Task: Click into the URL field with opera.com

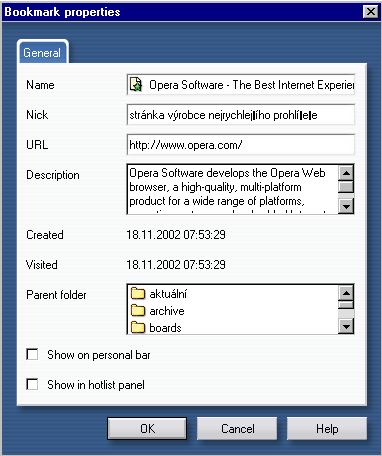Action: [241, 144]
